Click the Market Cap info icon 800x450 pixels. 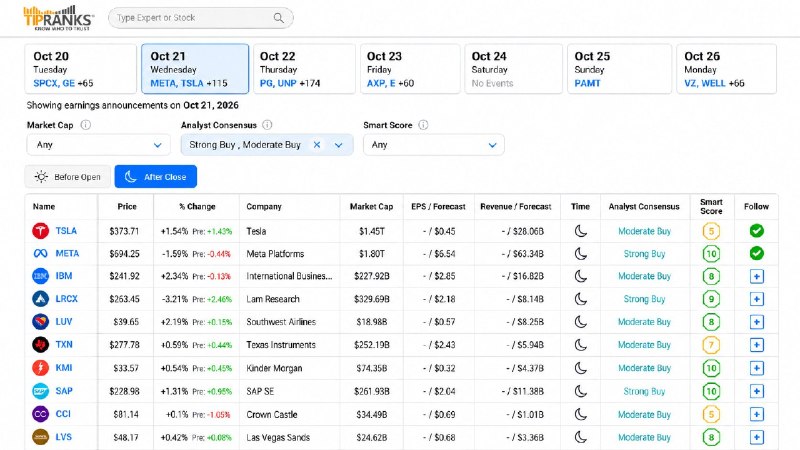(x=86, y=125)
